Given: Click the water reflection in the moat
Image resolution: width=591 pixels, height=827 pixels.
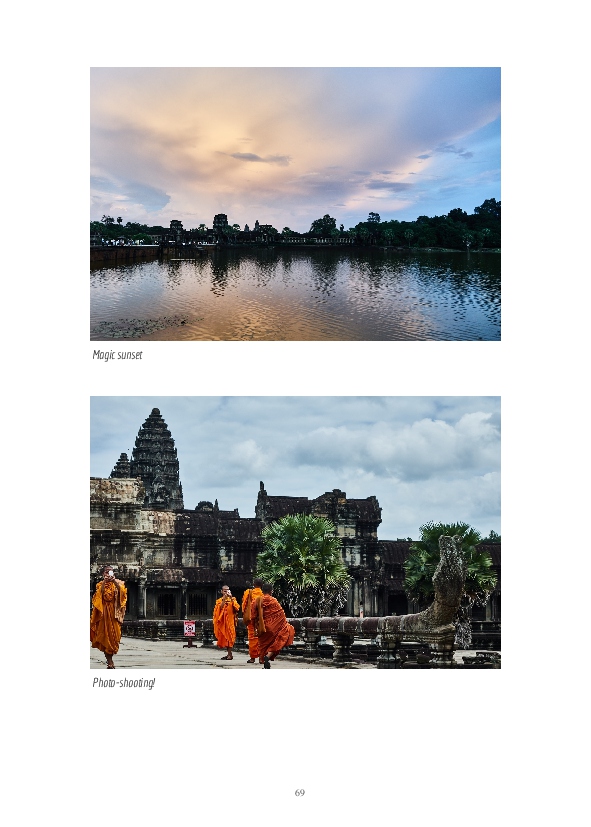Looking at the screenshot, I should click(x=295, y=293).
